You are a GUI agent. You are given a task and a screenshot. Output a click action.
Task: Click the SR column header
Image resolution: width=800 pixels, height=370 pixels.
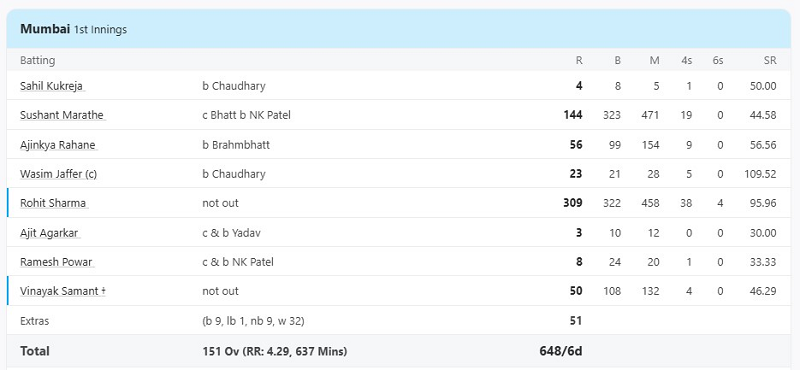770,60
